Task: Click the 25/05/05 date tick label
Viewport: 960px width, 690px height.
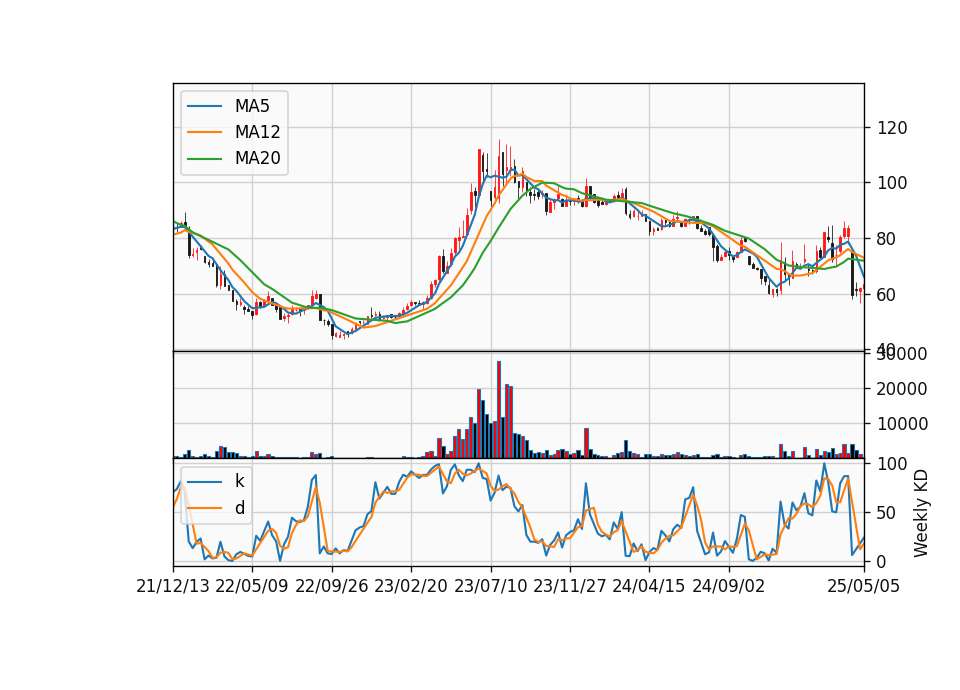Action: tap(864, 587)
